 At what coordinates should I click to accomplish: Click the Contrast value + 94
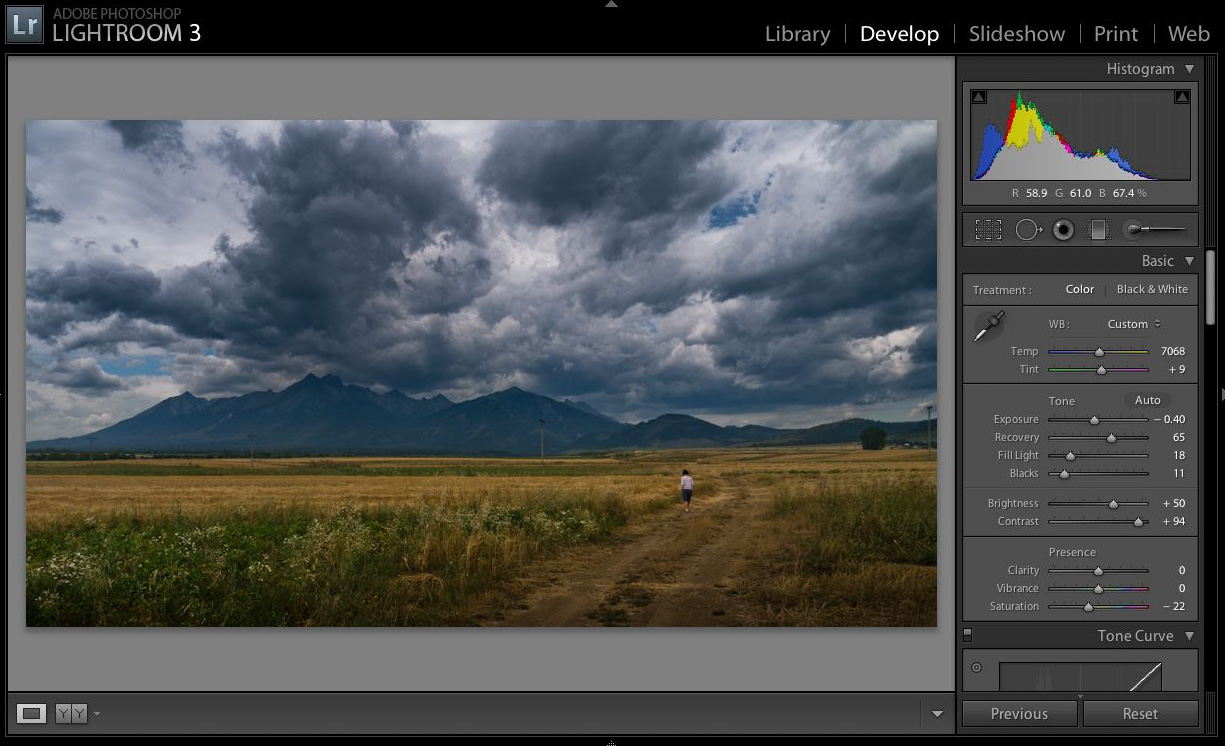[x=1174, y=522]
